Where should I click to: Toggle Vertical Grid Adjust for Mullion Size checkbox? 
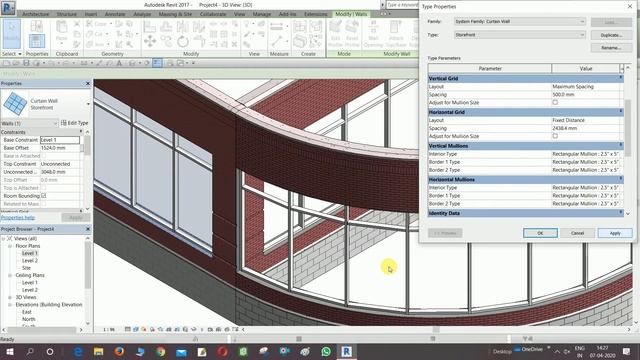click(555, 102)
